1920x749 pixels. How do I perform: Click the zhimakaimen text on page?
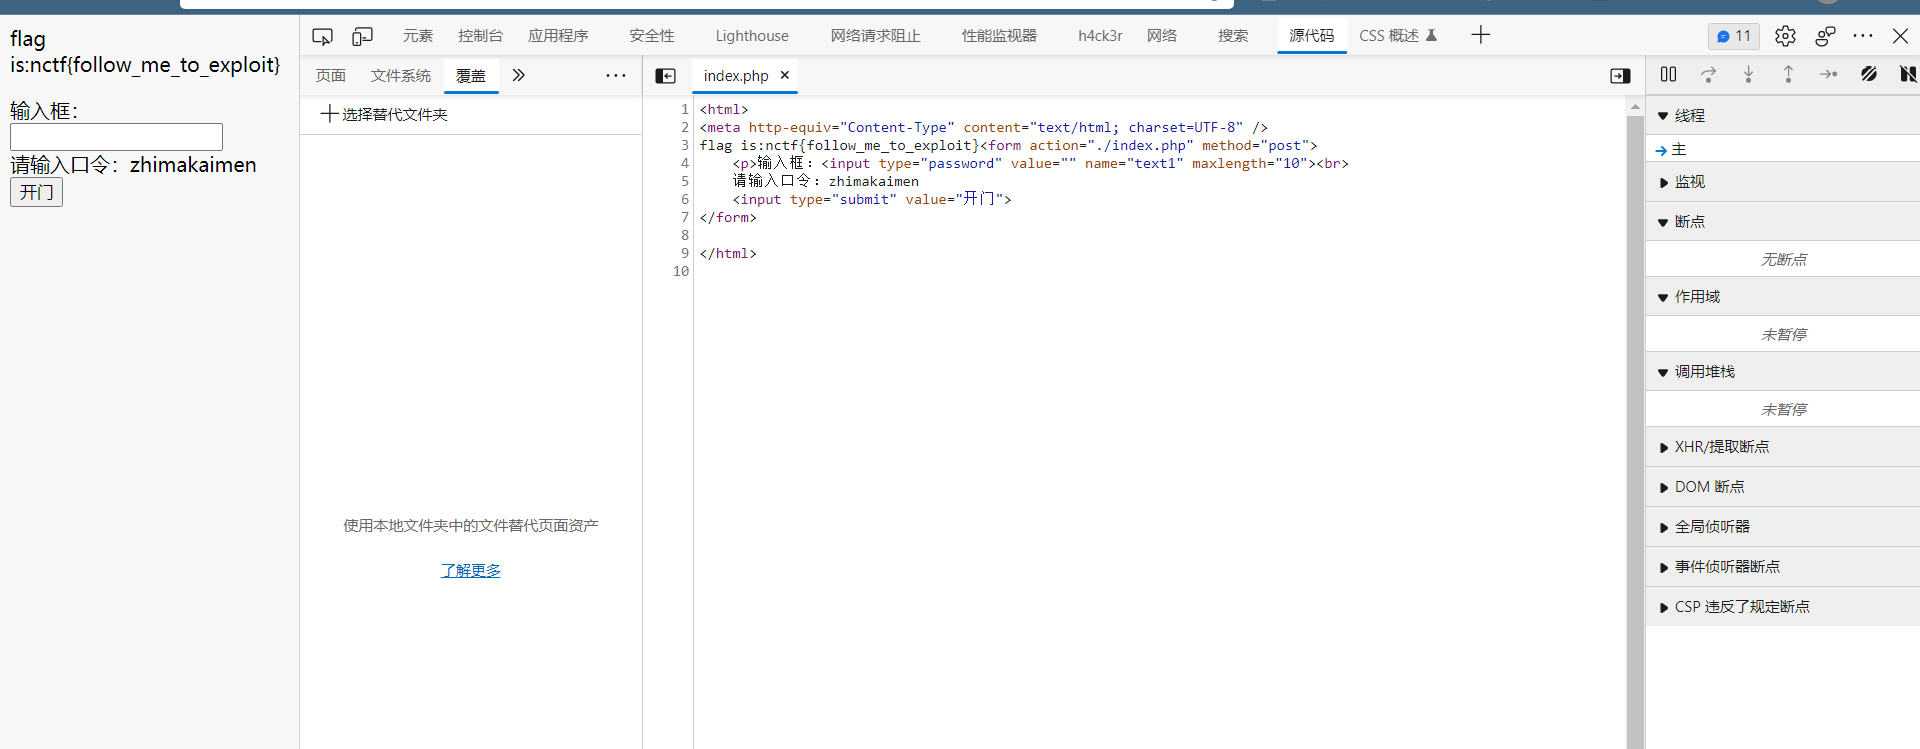[193, 165]
